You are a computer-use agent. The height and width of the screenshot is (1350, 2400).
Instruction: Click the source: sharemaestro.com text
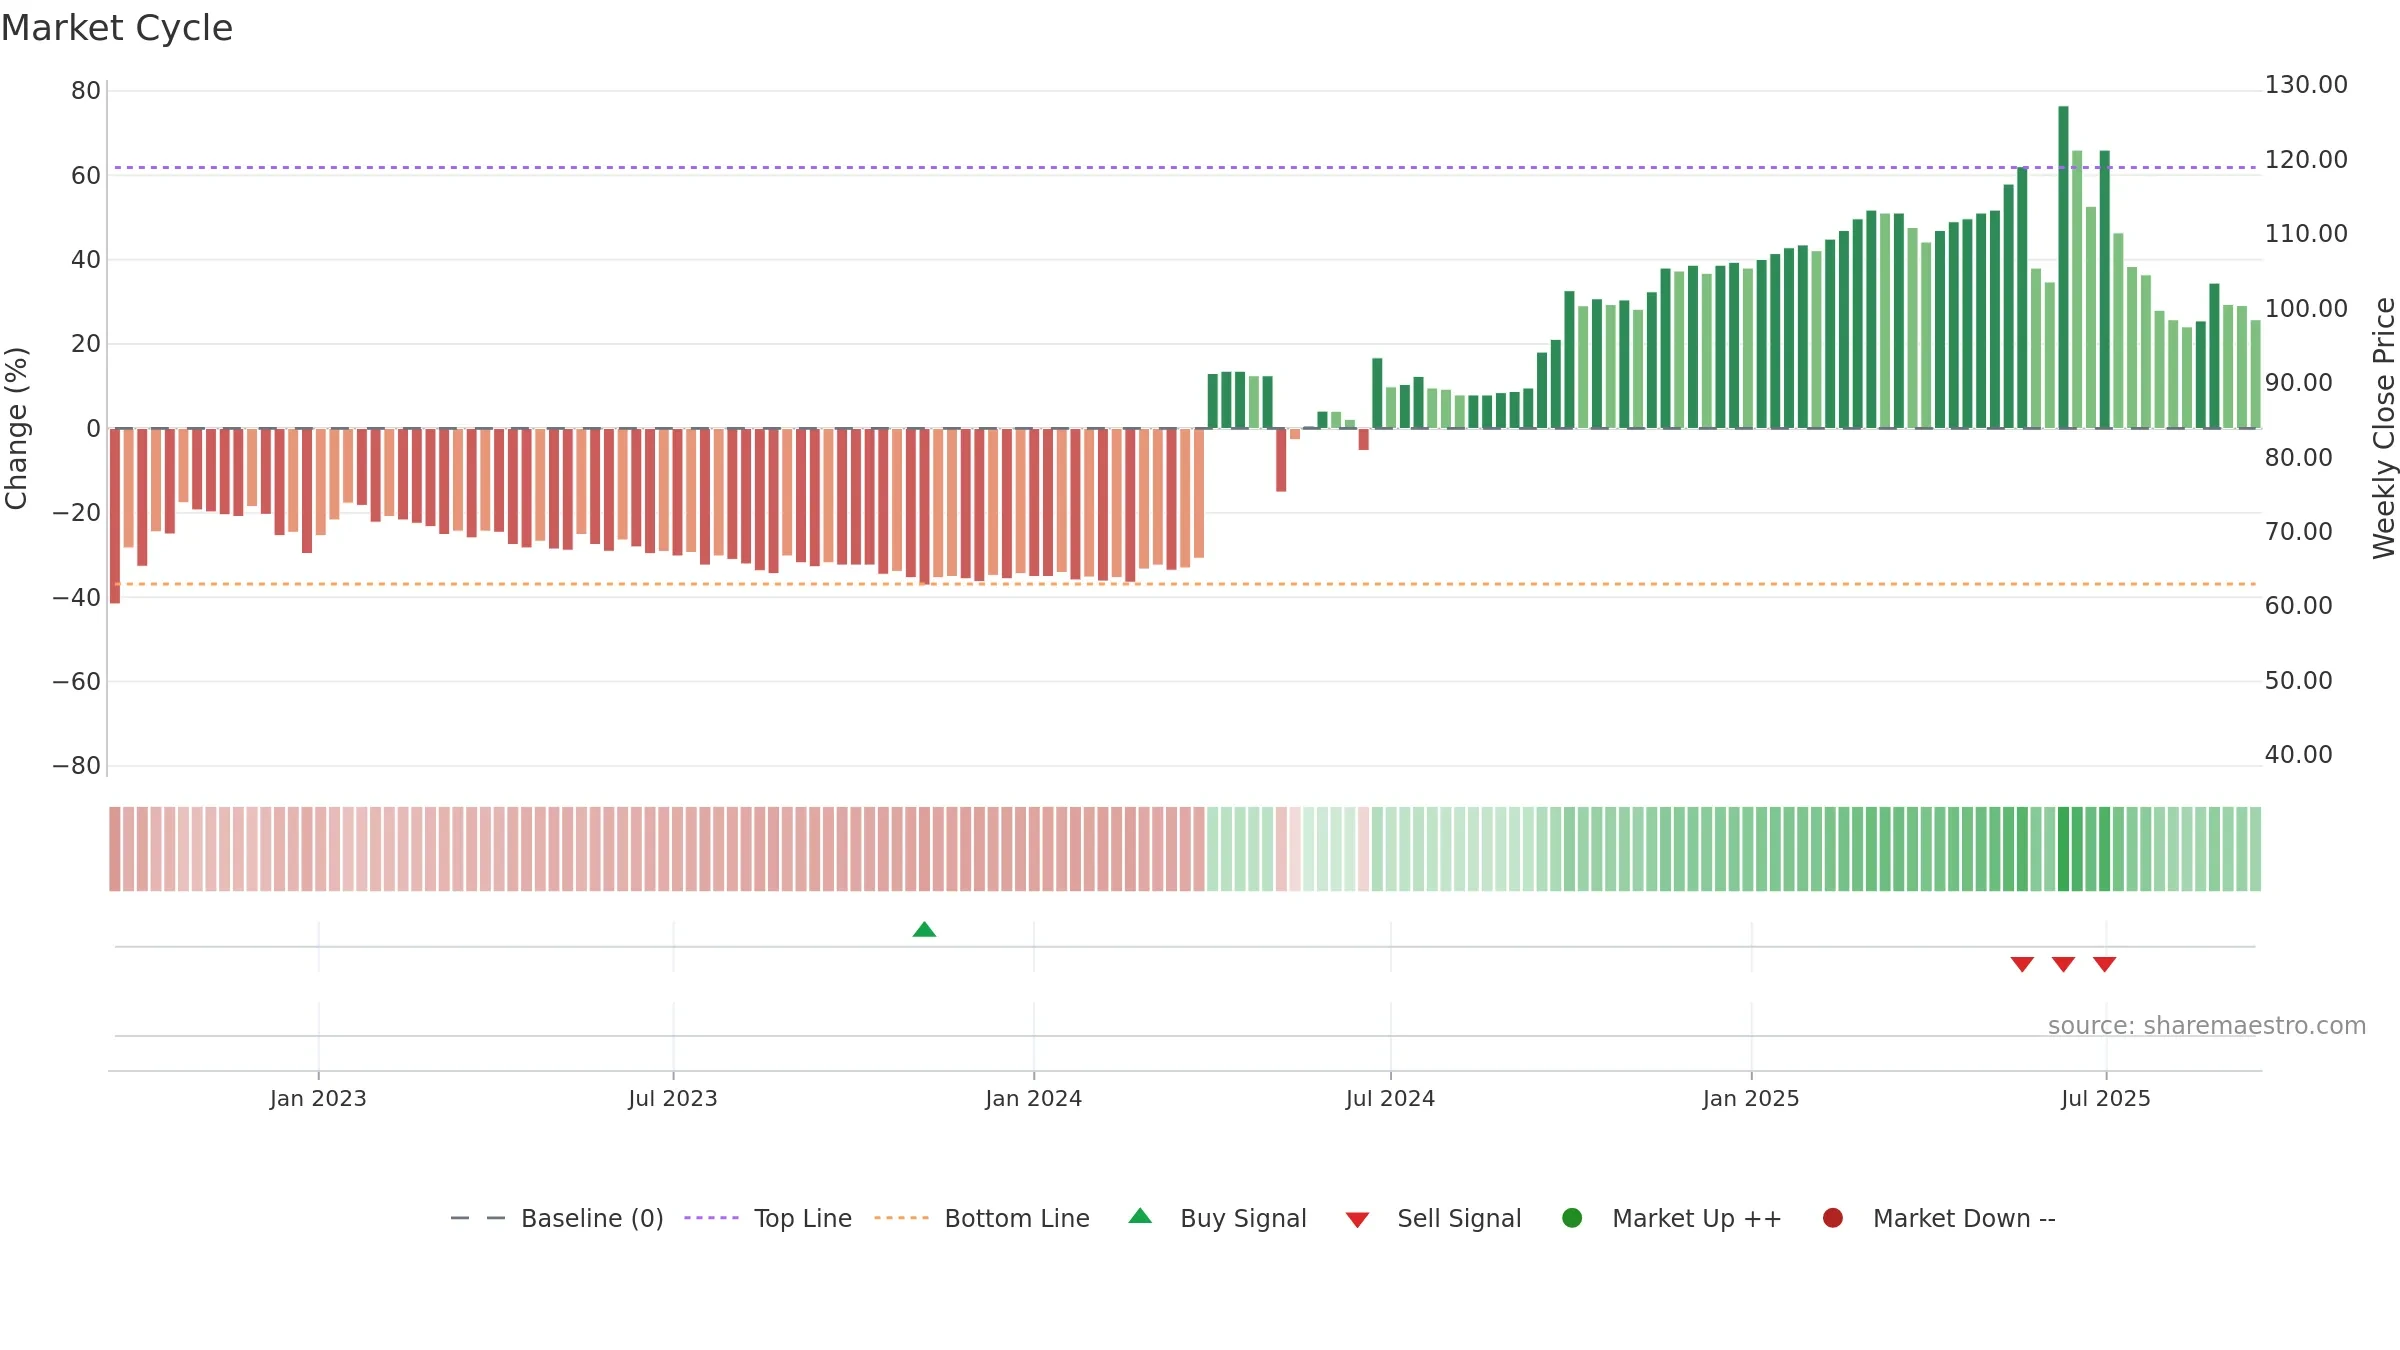(x=2207, y=1026)
